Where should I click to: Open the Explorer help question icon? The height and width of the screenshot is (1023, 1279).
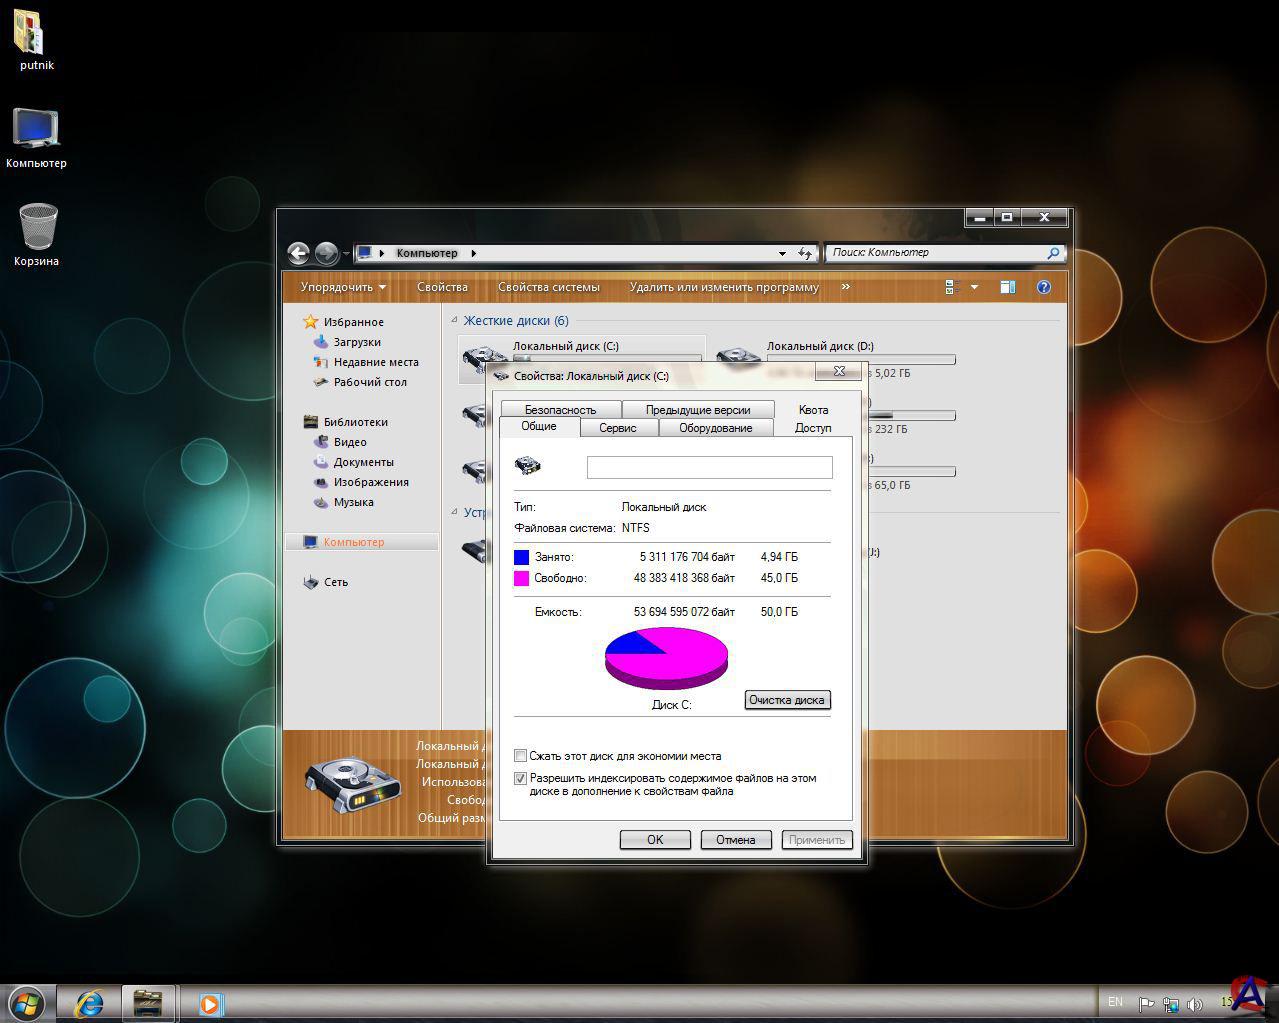coord(1044,287)
